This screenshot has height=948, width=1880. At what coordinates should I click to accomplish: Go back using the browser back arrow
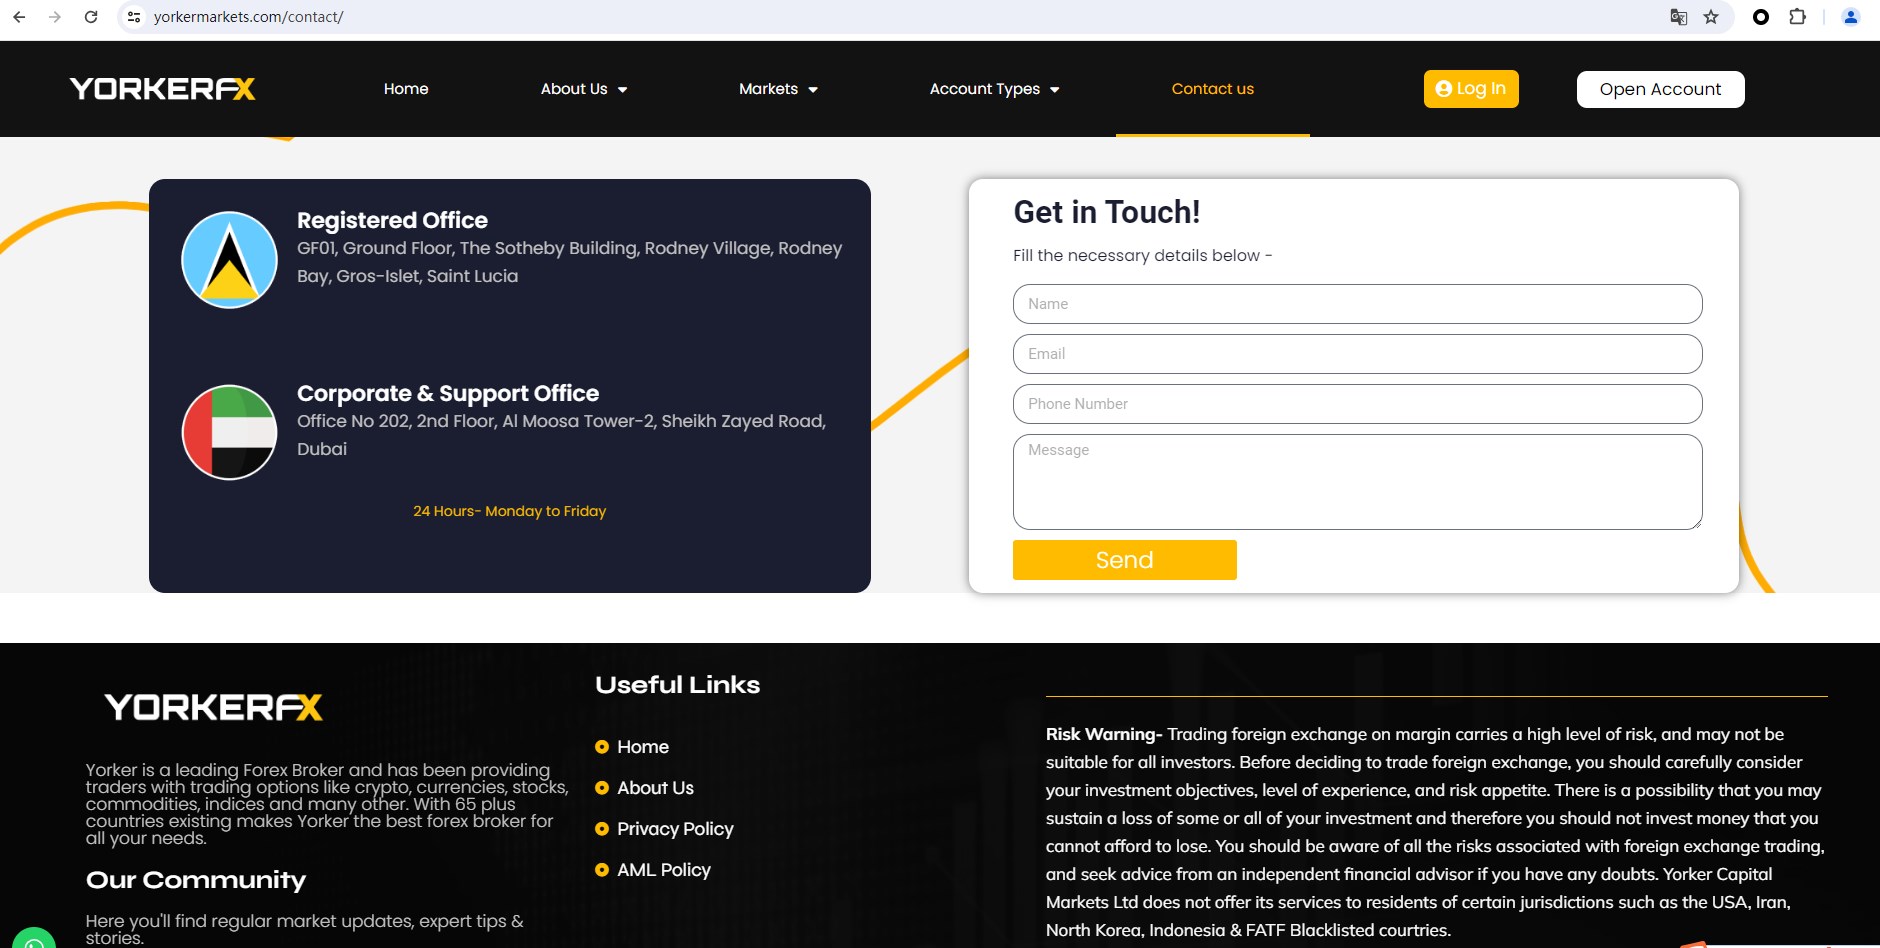[x=19, y=17]
